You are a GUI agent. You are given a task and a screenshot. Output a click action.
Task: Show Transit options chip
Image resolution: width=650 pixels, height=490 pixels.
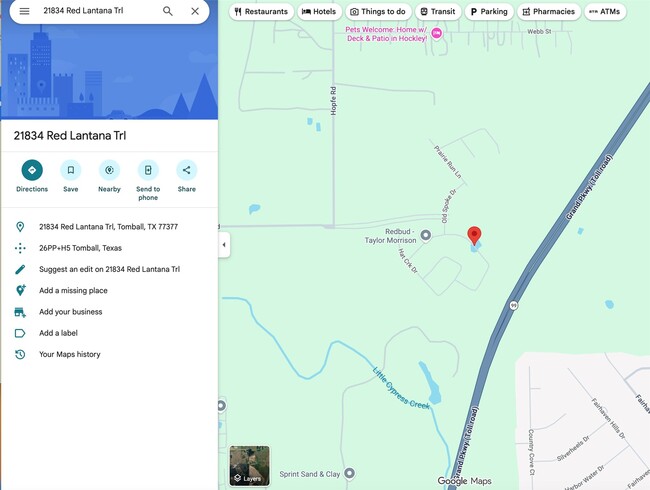(438, 12)
